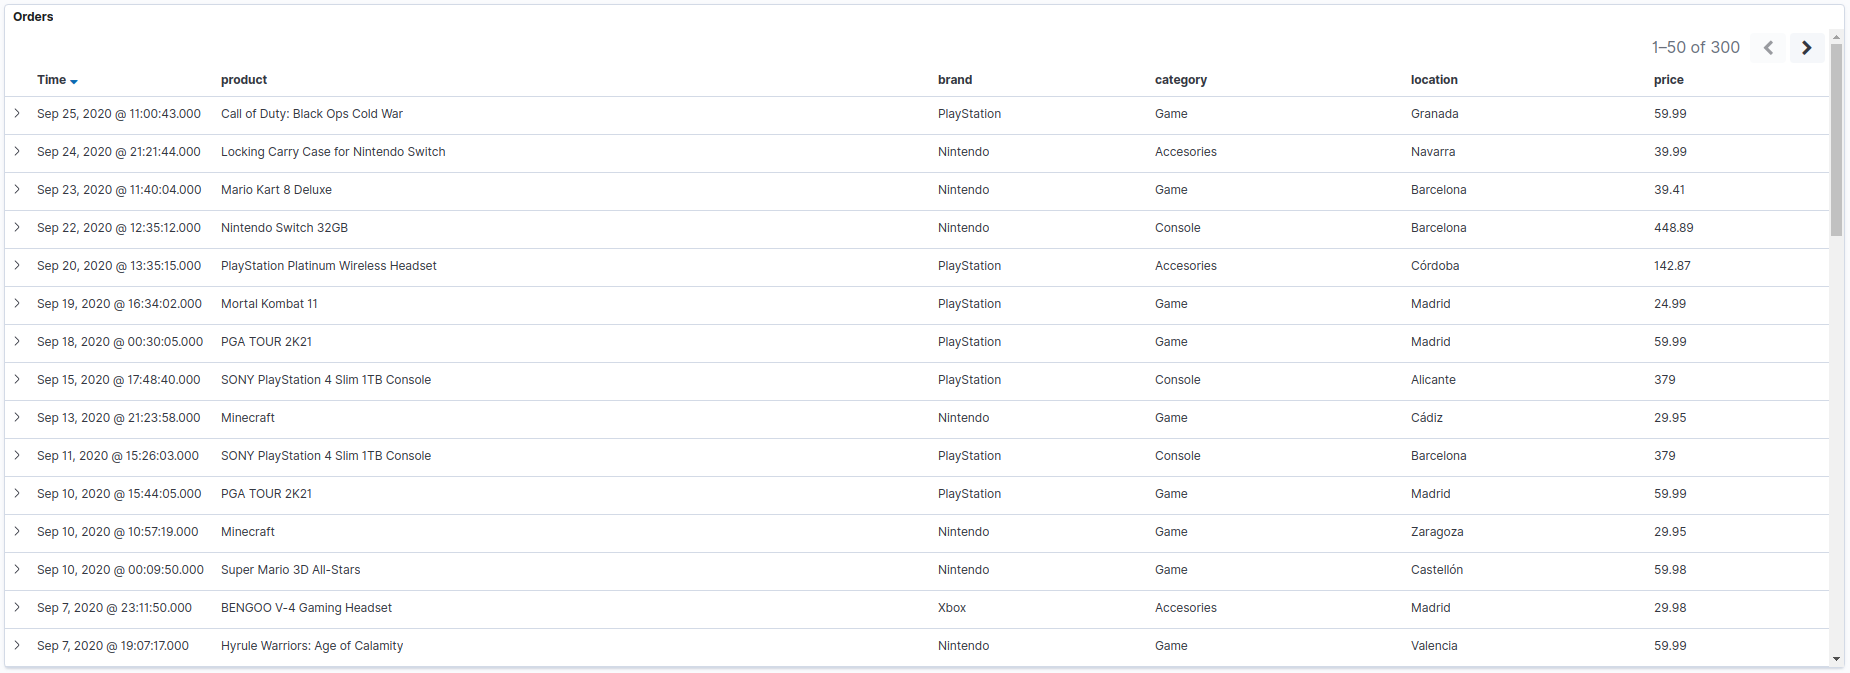Click the Valencia location cell
Viewport: 1850px width, 673px height.
[1434, 646]
